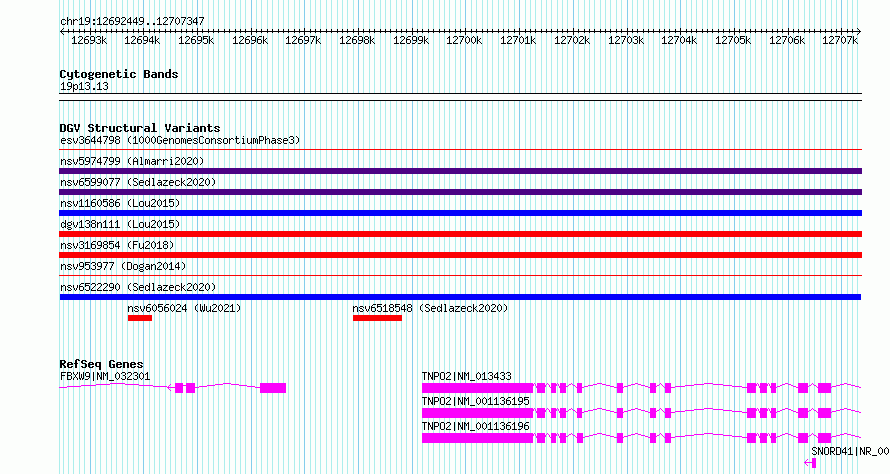The width and height of the screenshot is (890, 474).
Task: Click nsv6522290 (Sedlazeck2020) label
Action: pyautogui.click(x=138, y=287)
